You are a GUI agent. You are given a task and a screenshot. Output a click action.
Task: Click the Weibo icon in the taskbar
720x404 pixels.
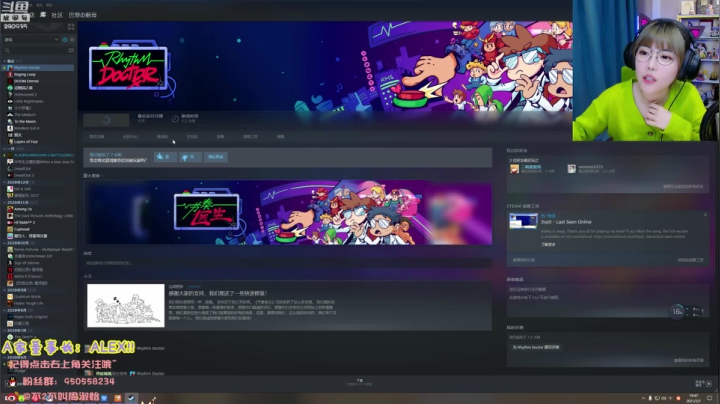[11, 398]
